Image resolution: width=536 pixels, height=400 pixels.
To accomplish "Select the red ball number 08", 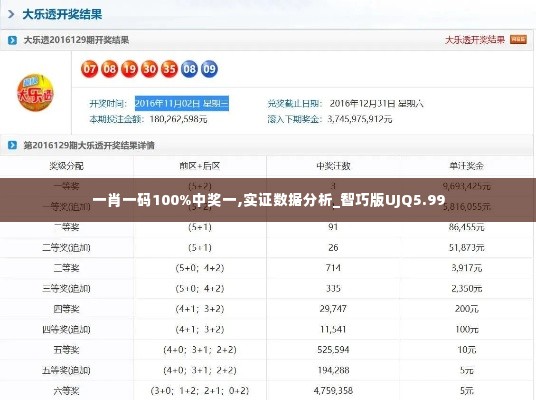I will tap(109, 69).
